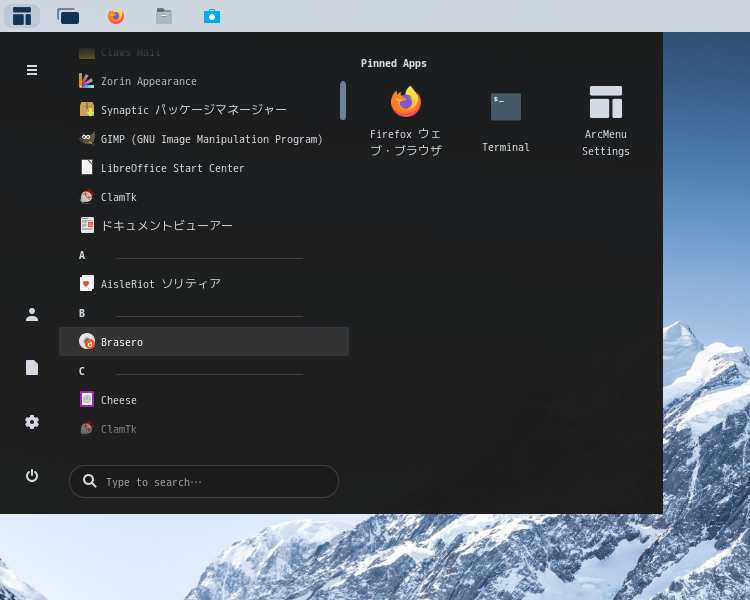The height and width of the screenshot is (600, 750).
Task: Open the pinned ArcMenu Settings
Action: [606, 121]
